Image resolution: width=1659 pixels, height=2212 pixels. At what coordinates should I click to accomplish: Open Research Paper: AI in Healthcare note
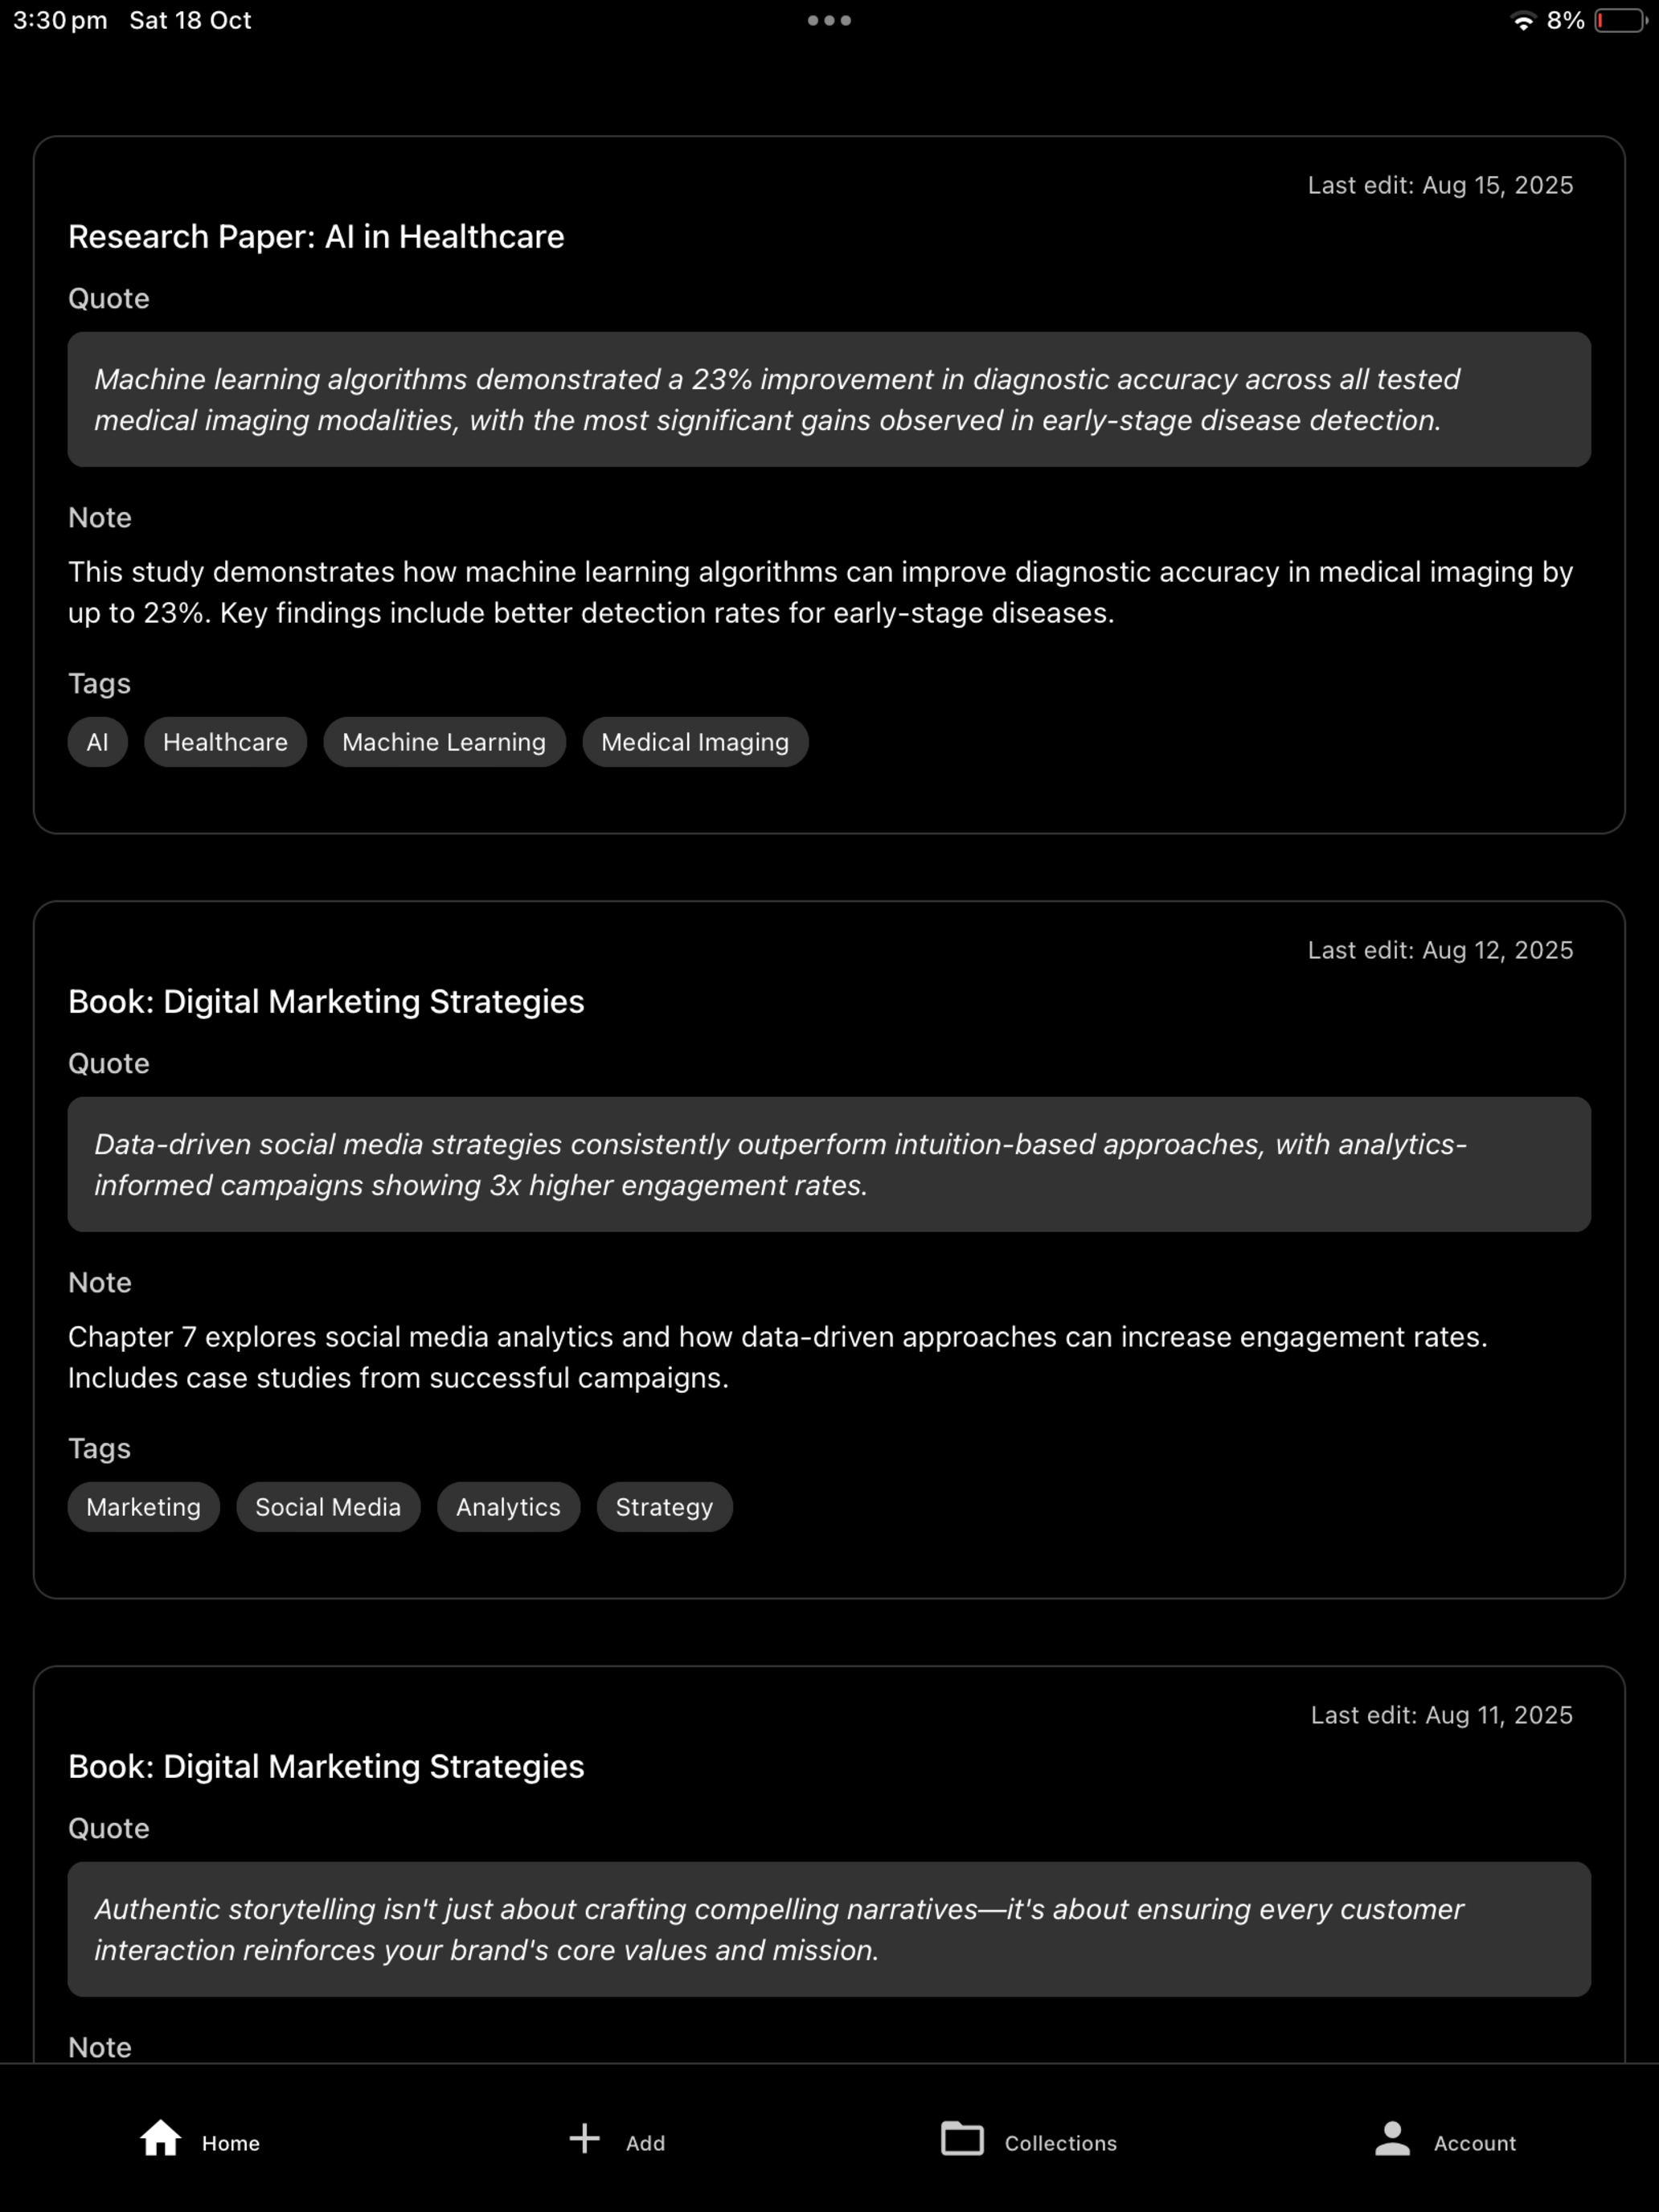coord(316,237)
